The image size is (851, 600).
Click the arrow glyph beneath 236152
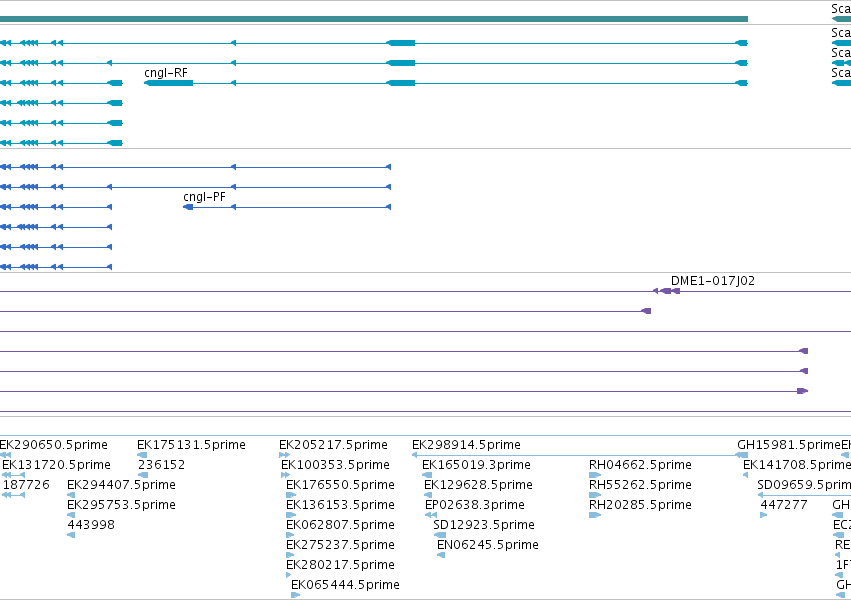143,475
